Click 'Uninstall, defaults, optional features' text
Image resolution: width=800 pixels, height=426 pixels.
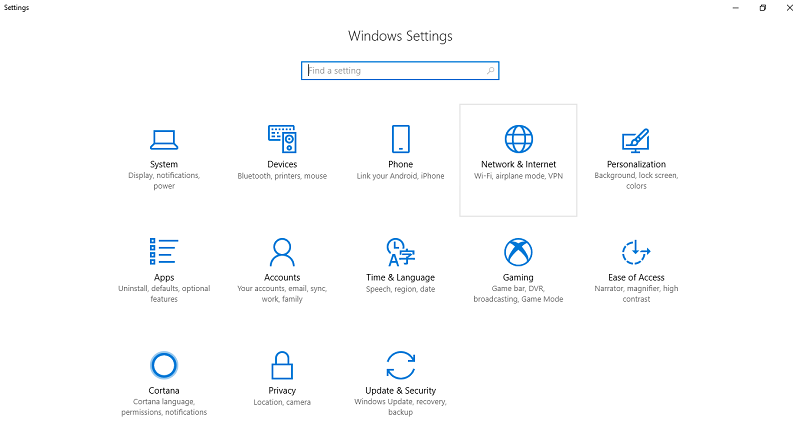(164, 294)
